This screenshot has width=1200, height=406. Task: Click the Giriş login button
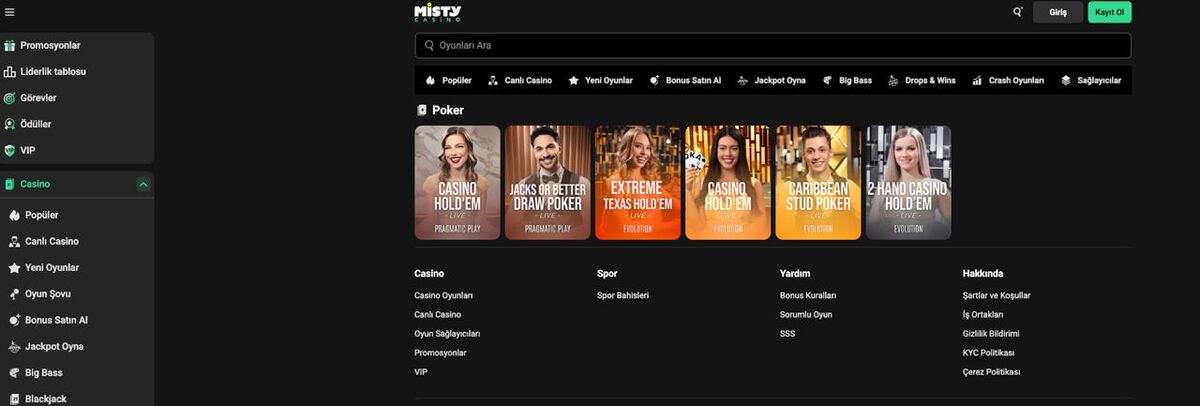click(x=1058, y=12)
